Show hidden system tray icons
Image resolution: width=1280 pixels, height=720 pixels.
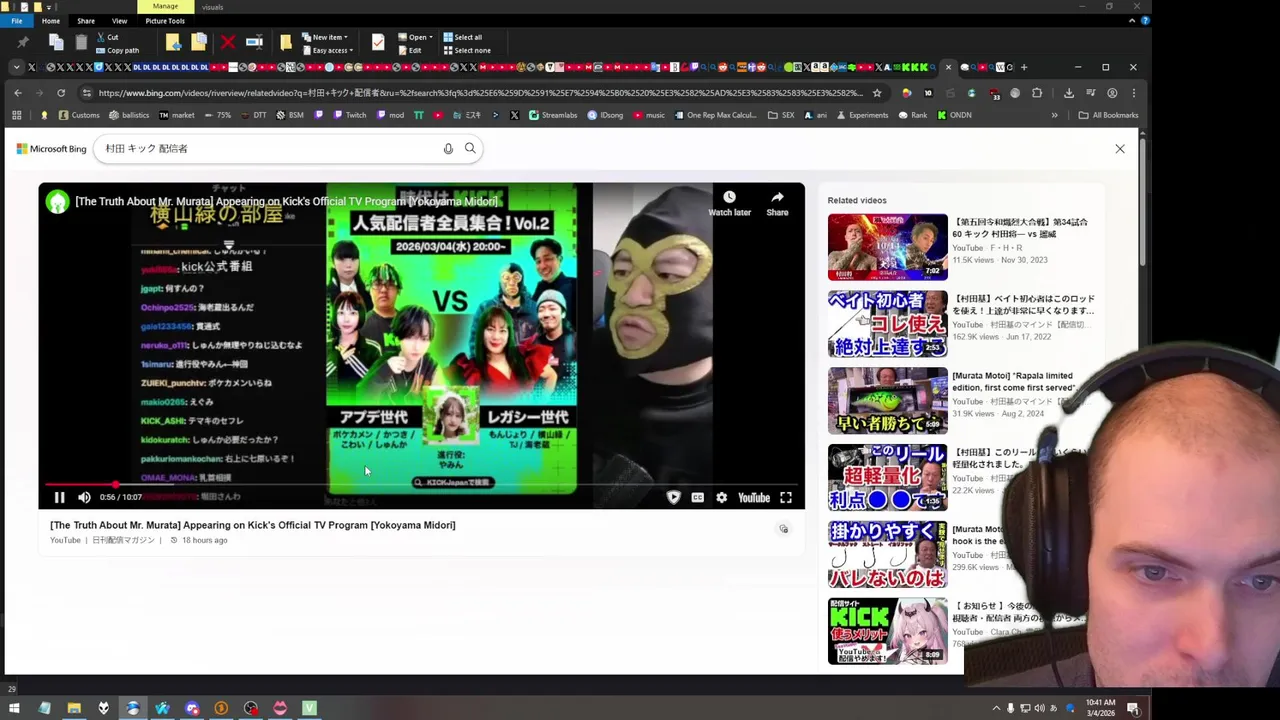click(x=996, y=708)
